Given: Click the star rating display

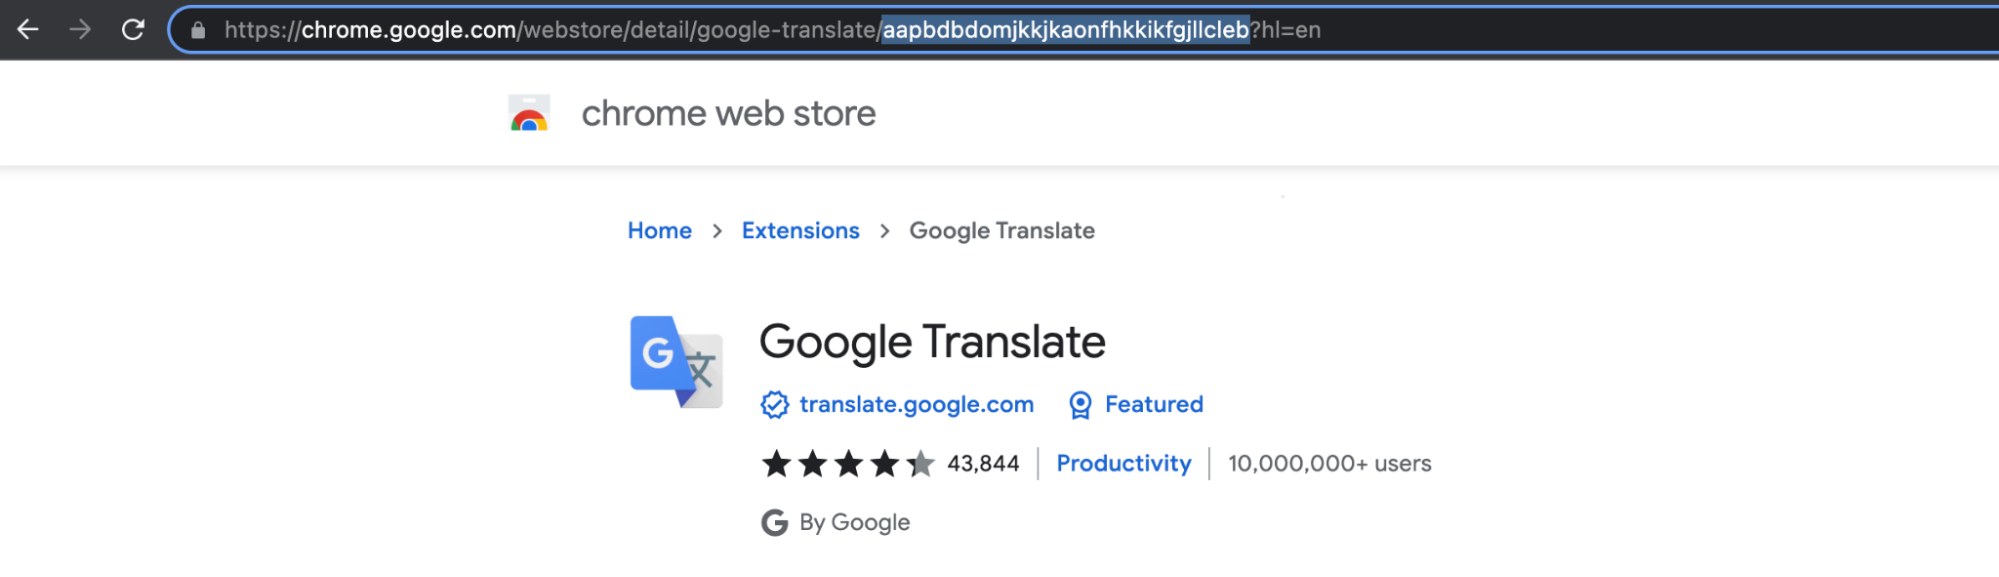Looking at the screenshot, I should [x=848, y=464].
